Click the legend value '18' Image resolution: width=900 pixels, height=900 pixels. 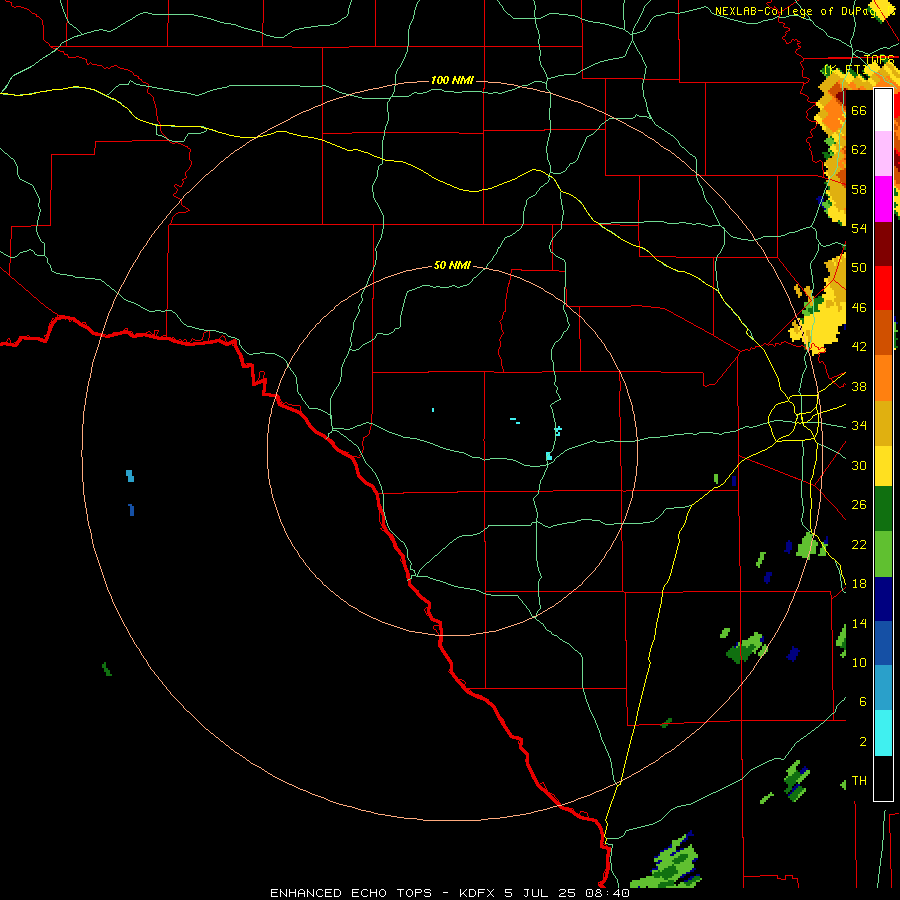tap(859, 584)
